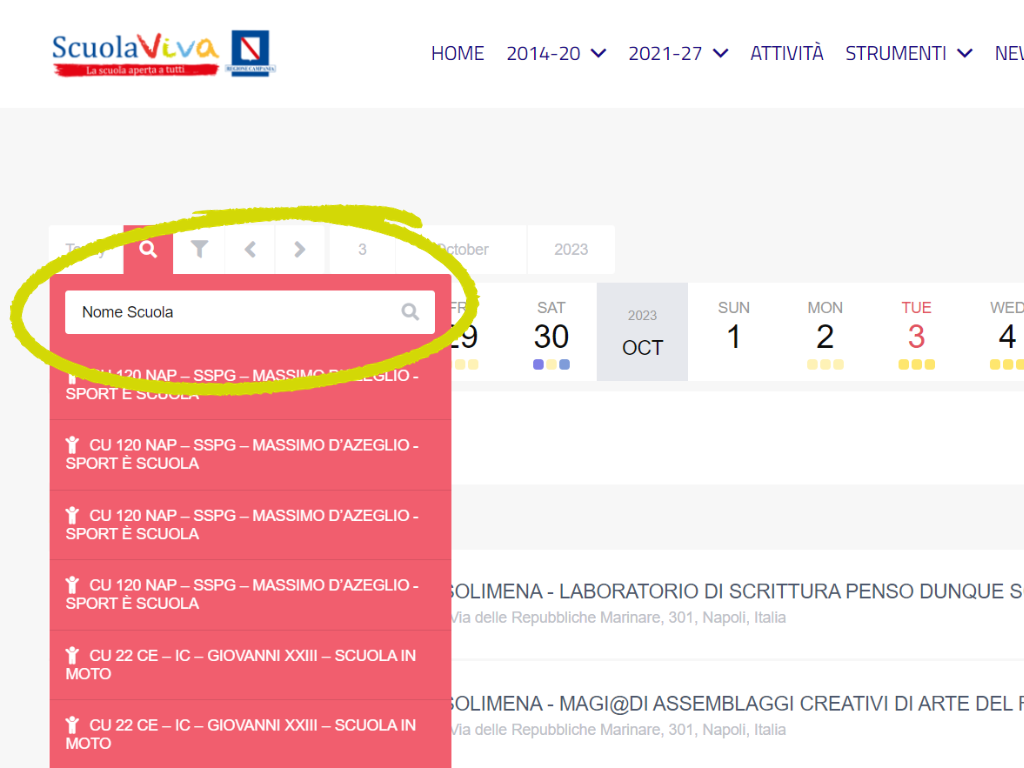Open the ATTIVITÀ menu item
This screenshot has width=1024, height=768.
pyautogui.click(x=786, y=54)
